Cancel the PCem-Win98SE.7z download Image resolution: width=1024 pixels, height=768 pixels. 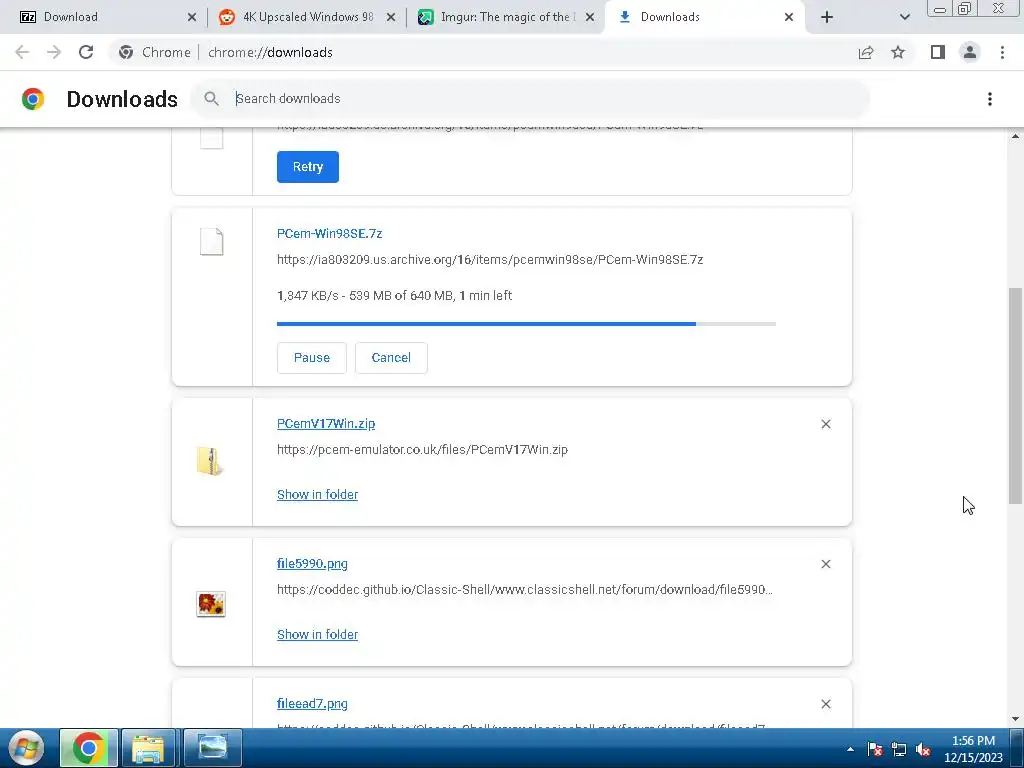tap(391, 358)
